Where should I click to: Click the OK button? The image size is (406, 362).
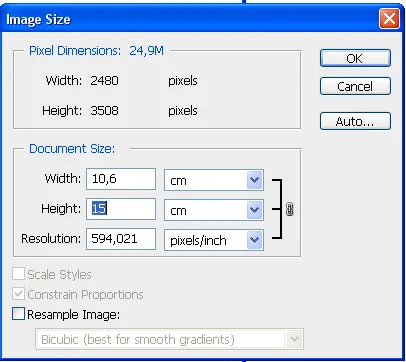point(355,58)
